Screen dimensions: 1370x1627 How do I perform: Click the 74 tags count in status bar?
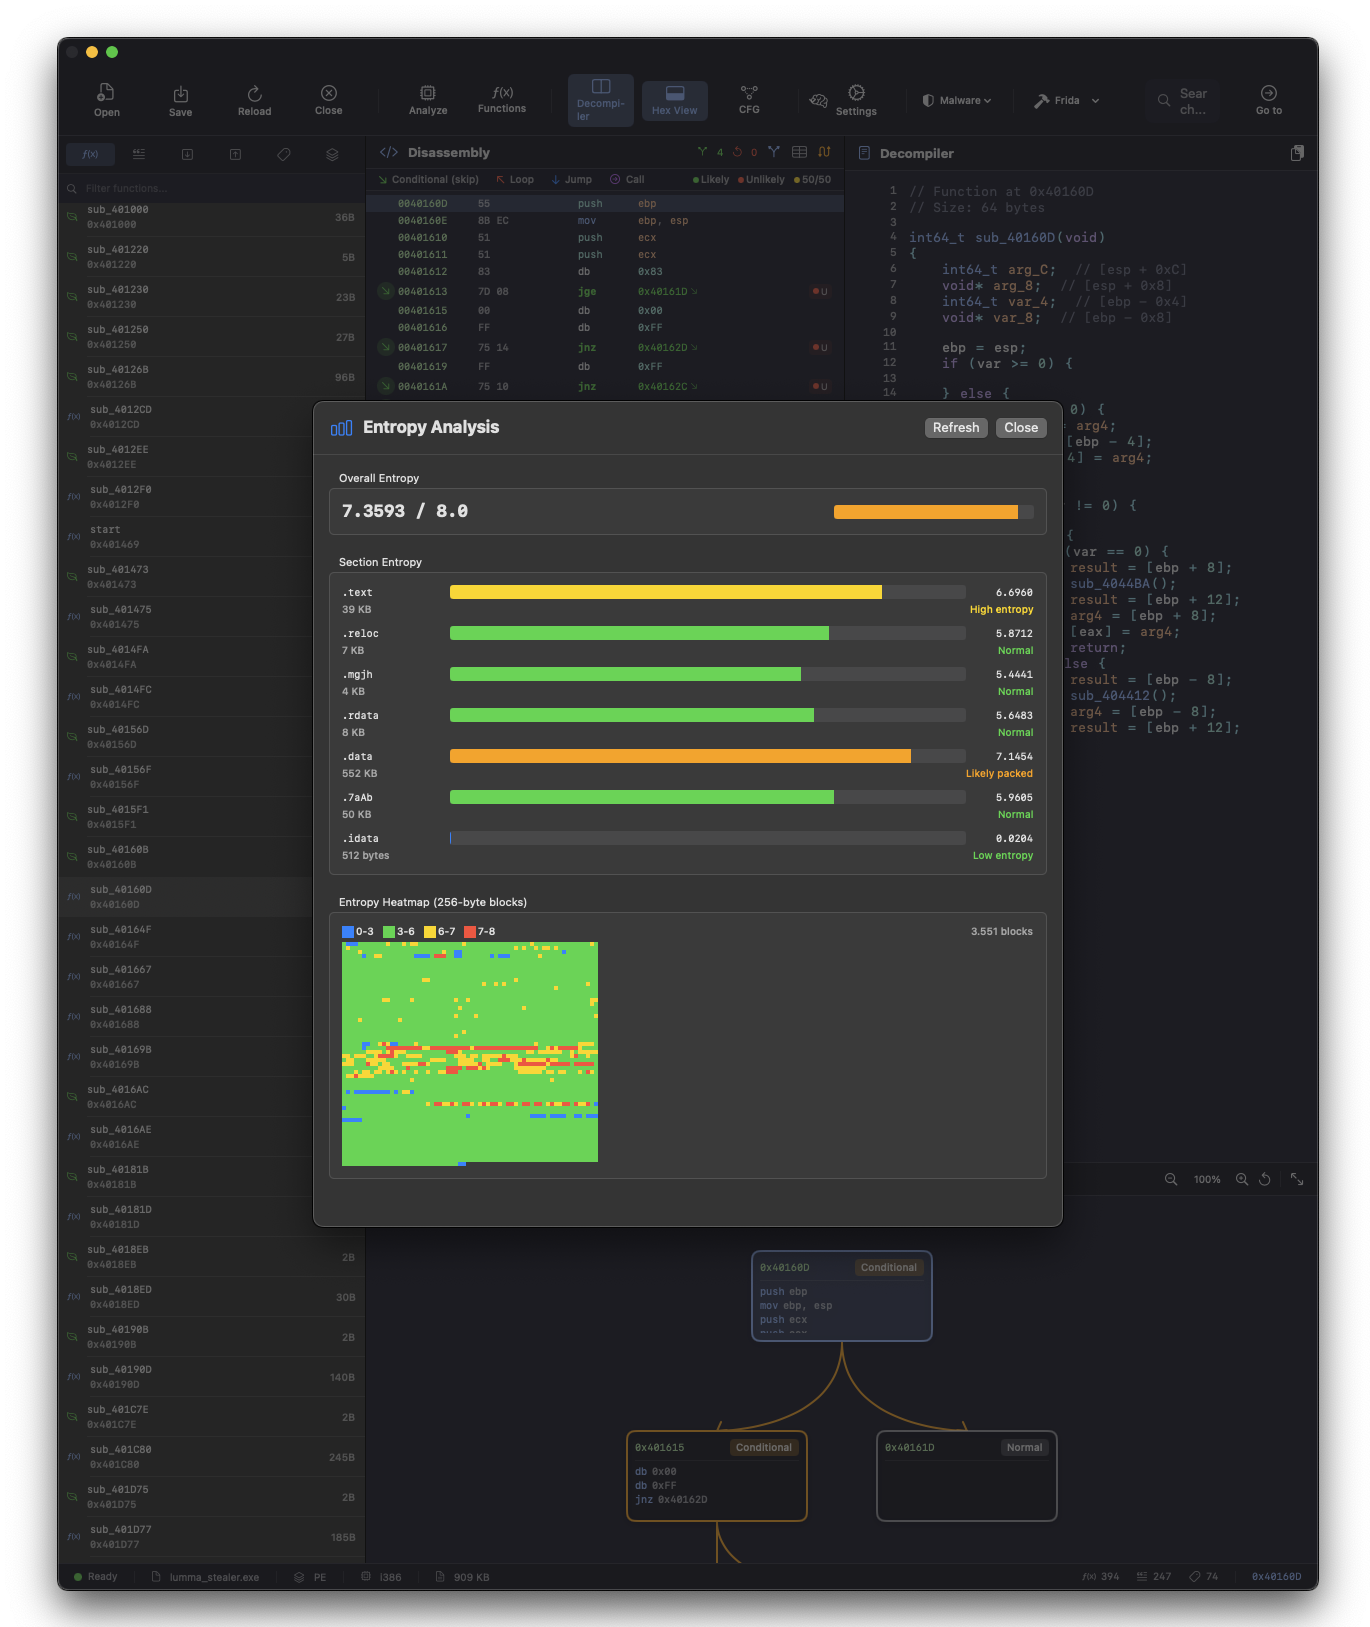1203,1577
